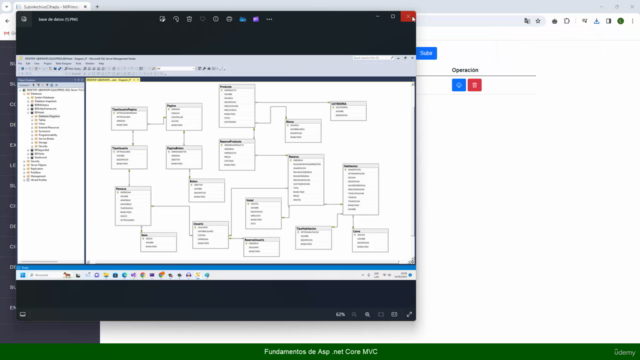Print the image from Photos toolbar
Viewport: 640px width, 360px height.
(229, 19)
